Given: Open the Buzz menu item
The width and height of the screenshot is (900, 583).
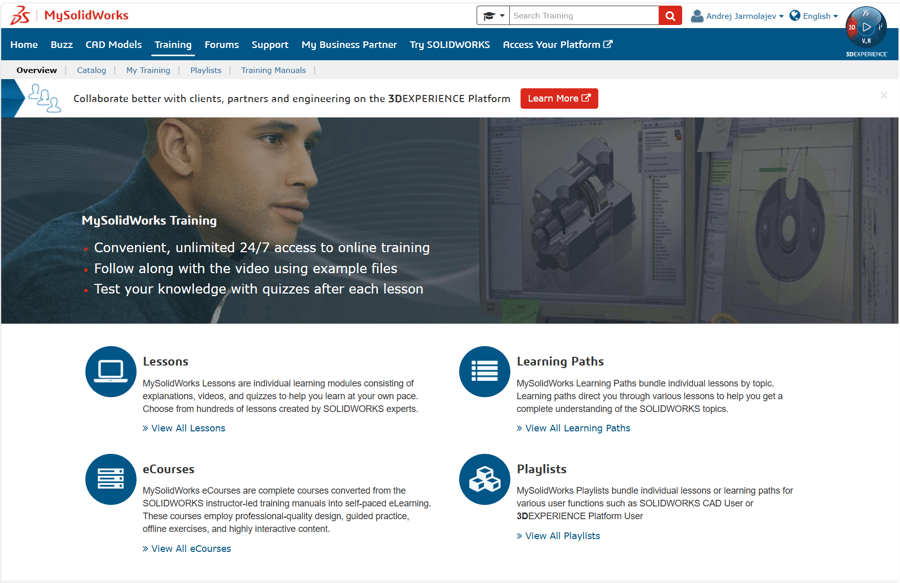Looking at the screenshot, I should tap(61, 44).
